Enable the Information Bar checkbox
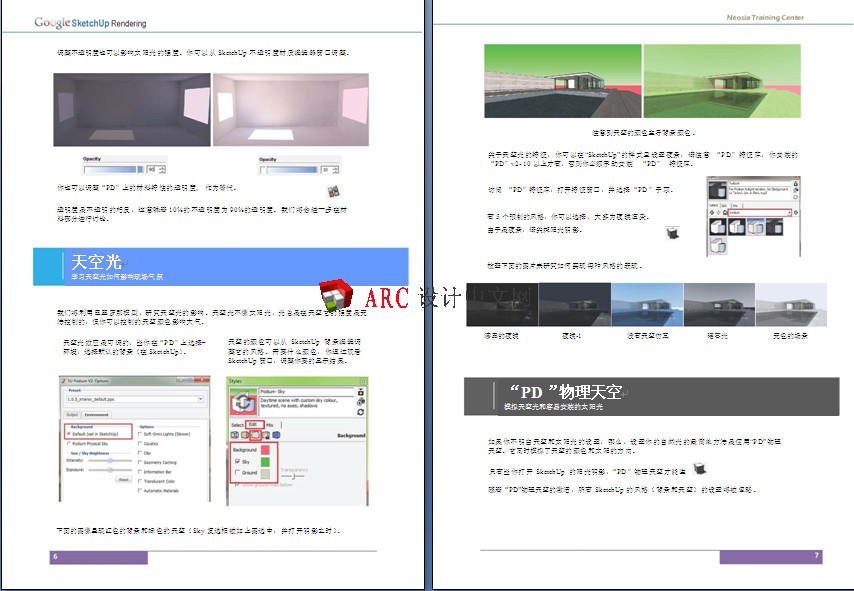Viewport: 854px width, 591px height. pyautogui.click(x=140, y=472)
